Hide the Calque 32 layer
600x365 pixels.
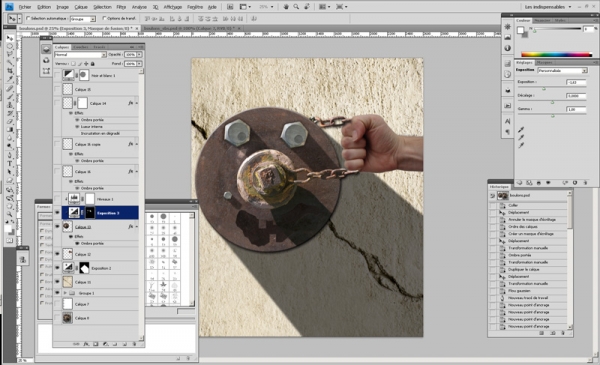pyautogui.click(x=57, y=254)
